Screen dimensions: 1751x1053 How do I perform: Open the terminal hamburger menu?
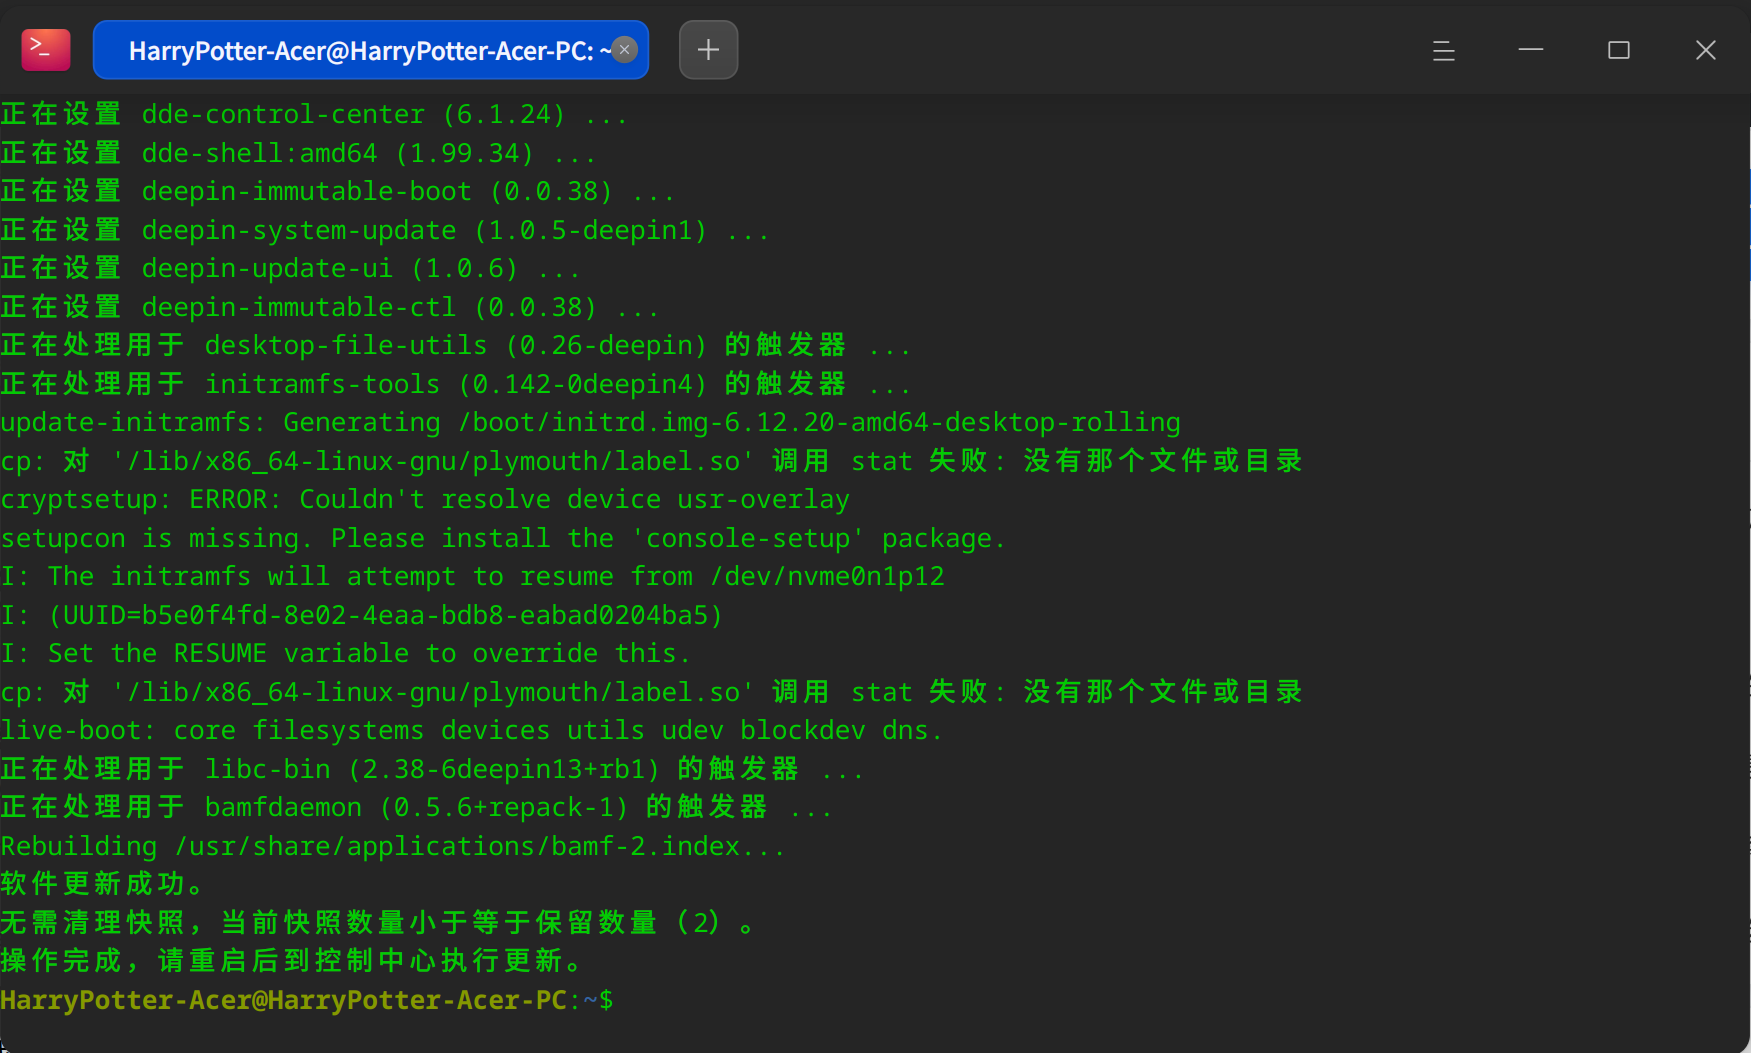(1443, 50)
